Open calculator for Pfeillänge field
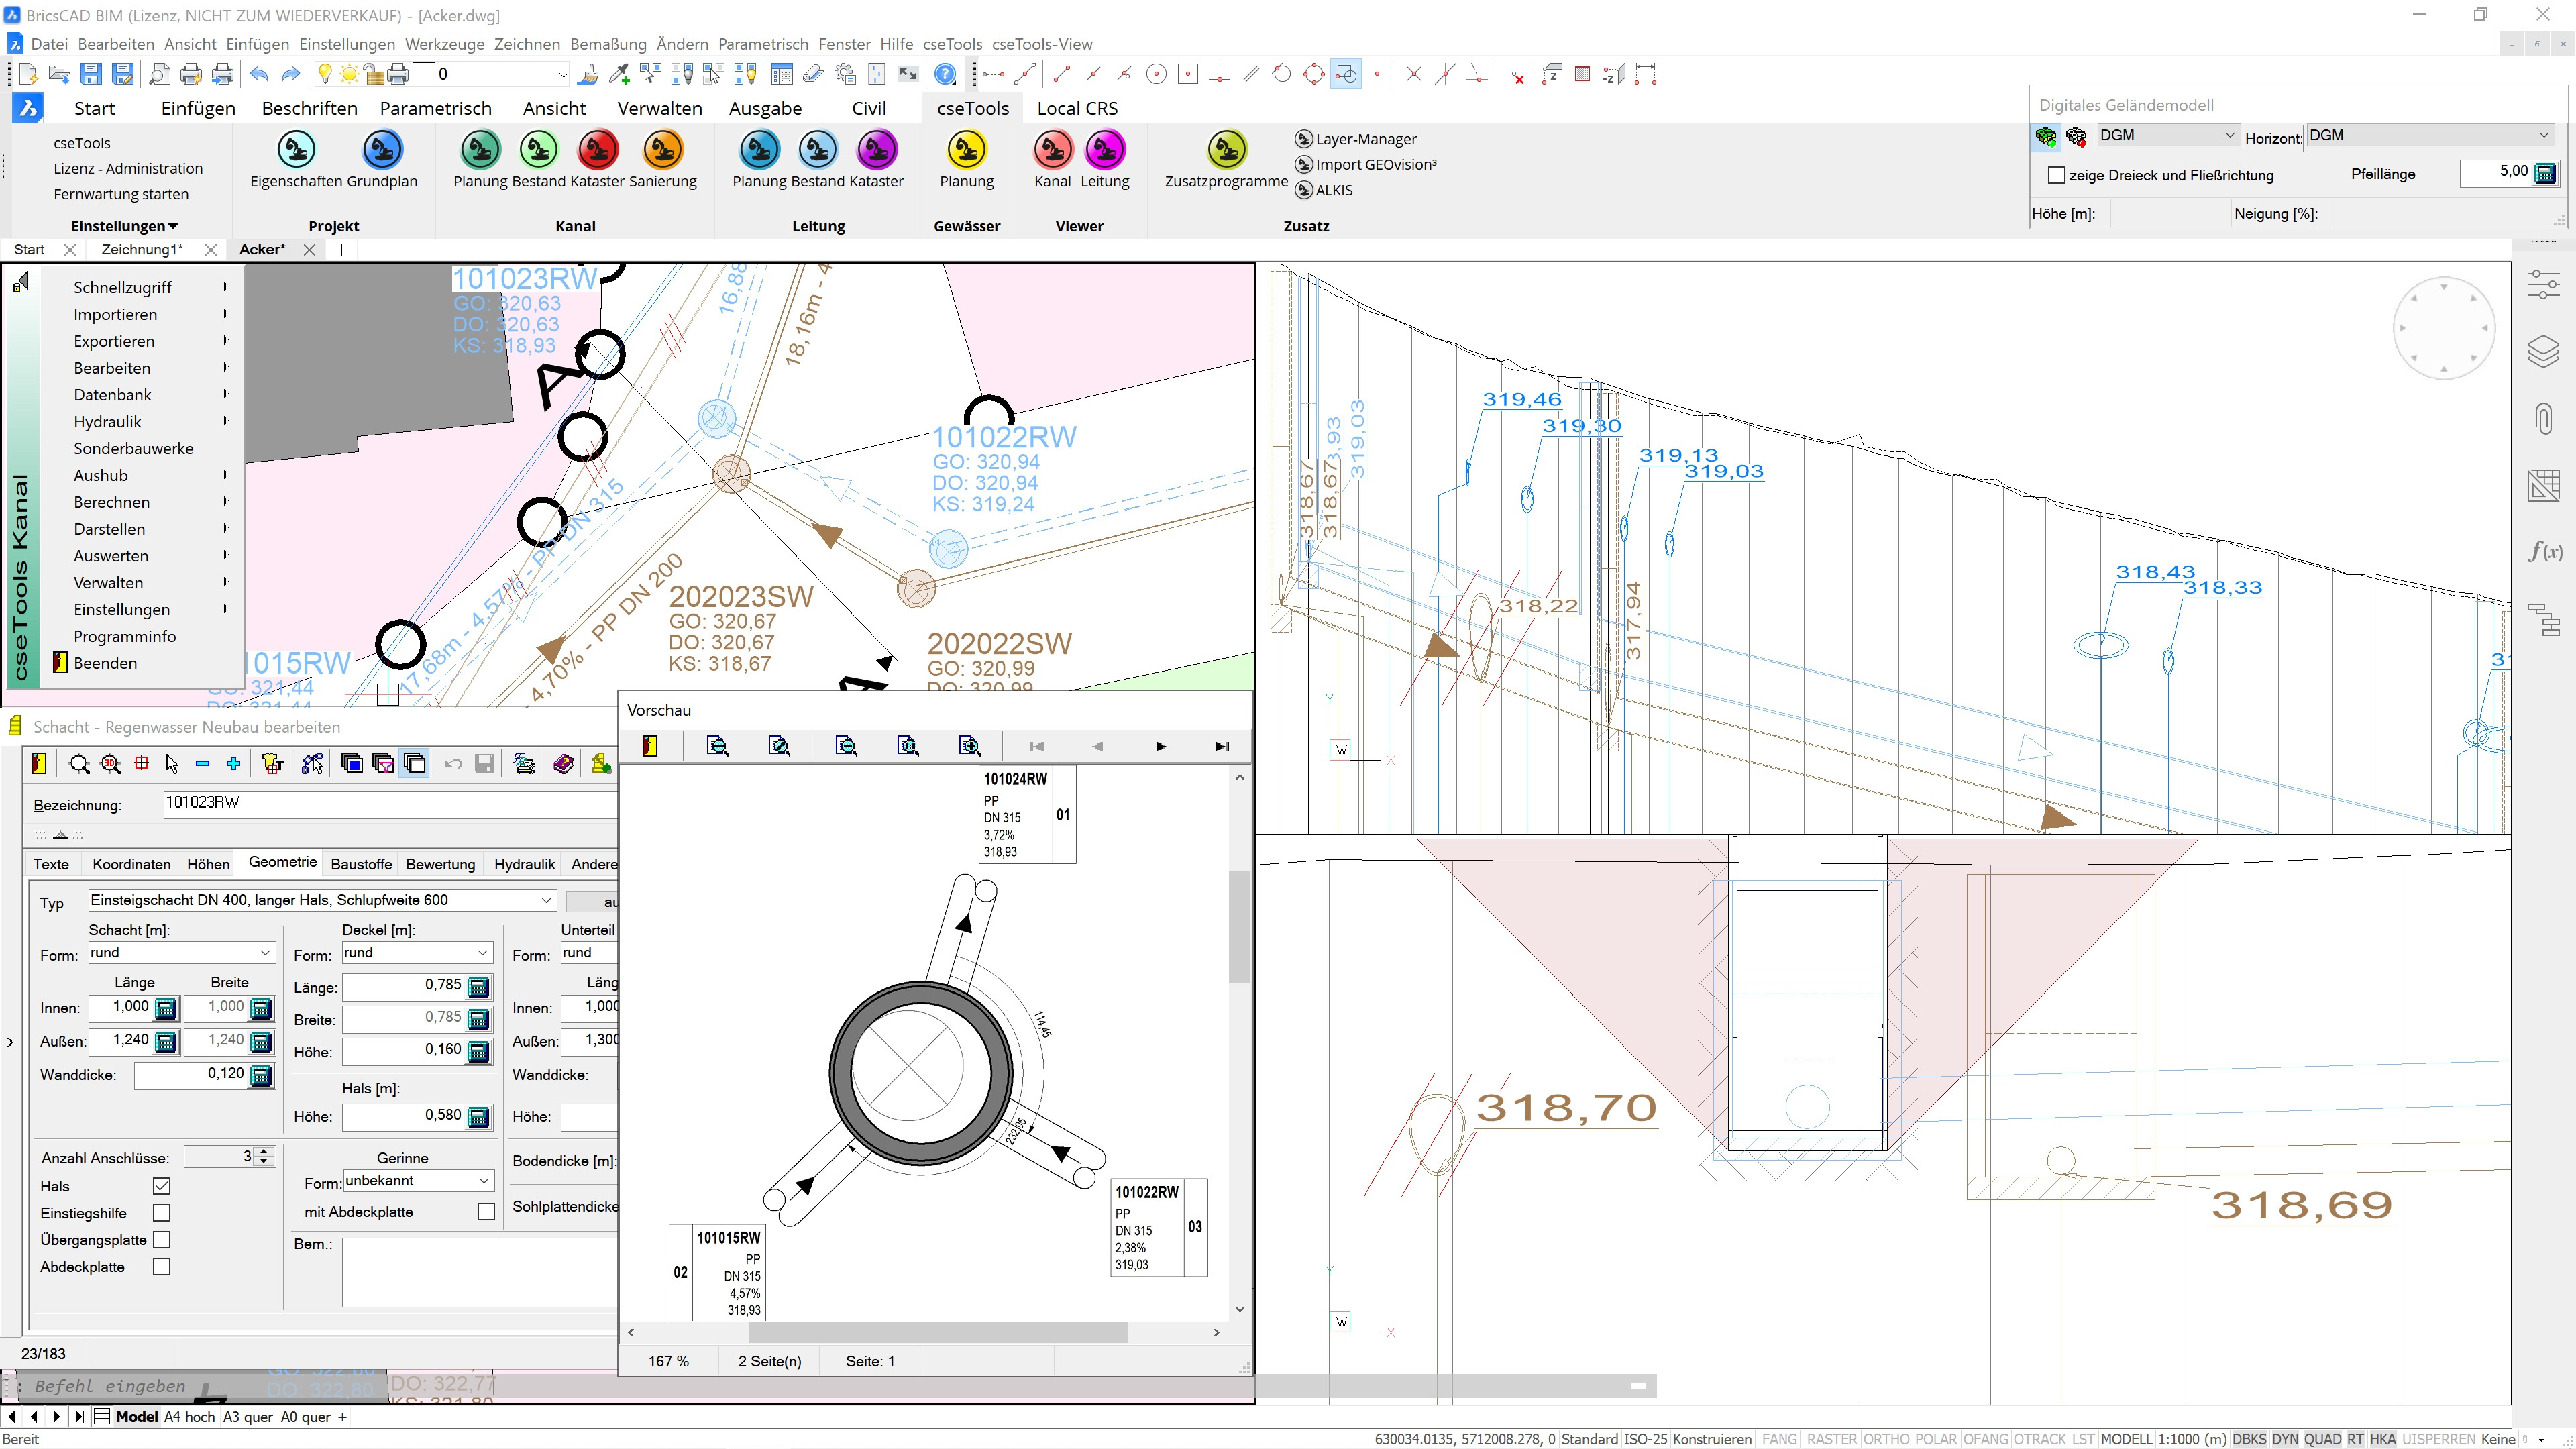 click(2545, 174)
